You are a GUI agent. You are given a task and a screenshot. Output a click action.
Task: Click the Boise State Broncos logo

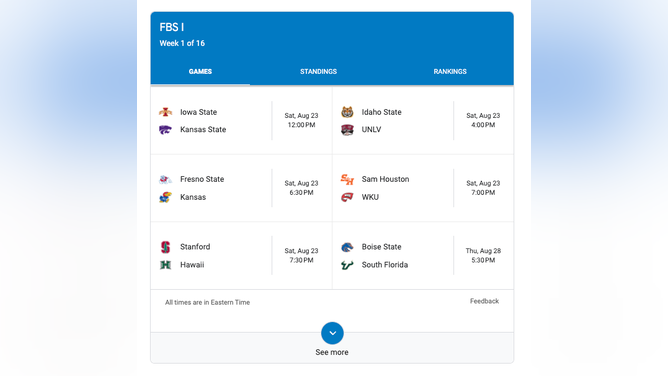click(347, 247)
